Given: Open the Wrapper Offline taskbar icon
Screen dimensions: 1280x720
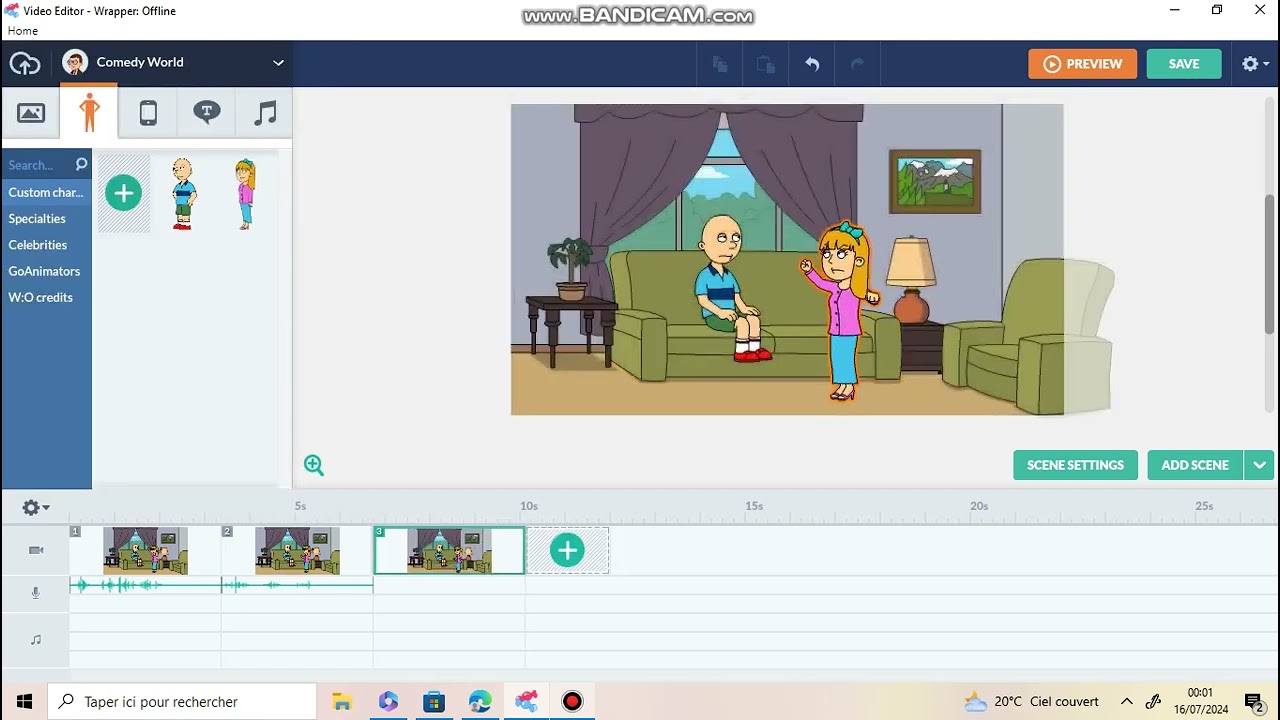Looking at the screenshot, I should [x=526, y=701].
